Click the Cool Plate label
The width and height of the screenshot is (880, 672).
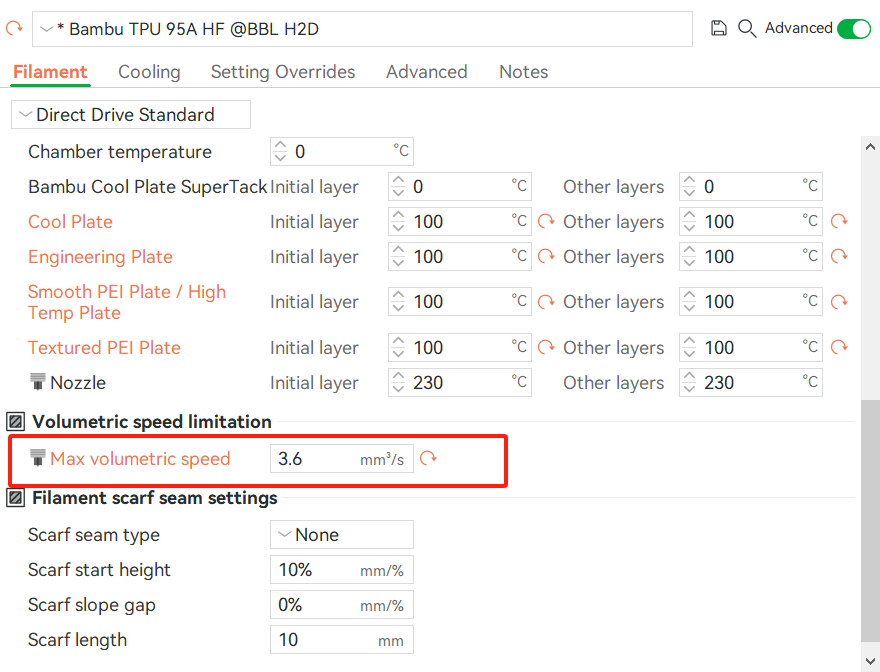pos(70,222)
